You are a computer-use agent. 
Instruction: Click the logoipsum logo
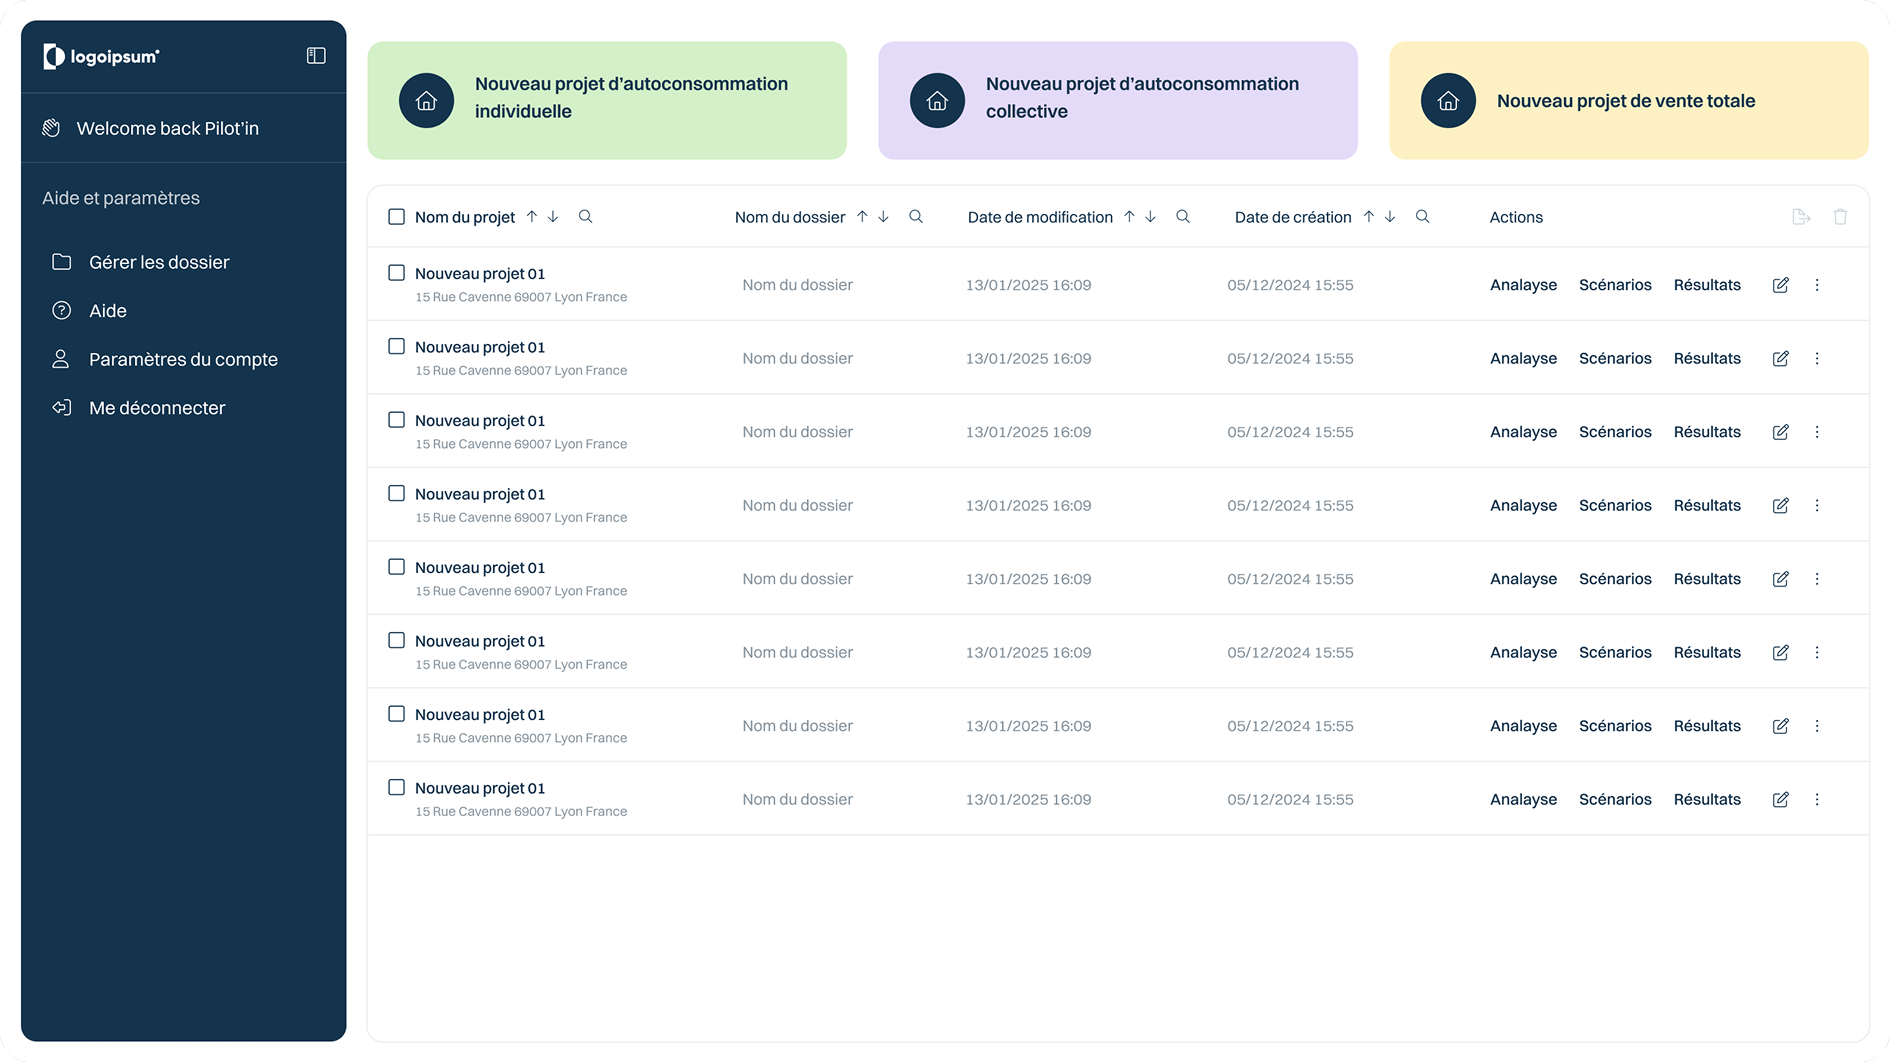[101, 57]
